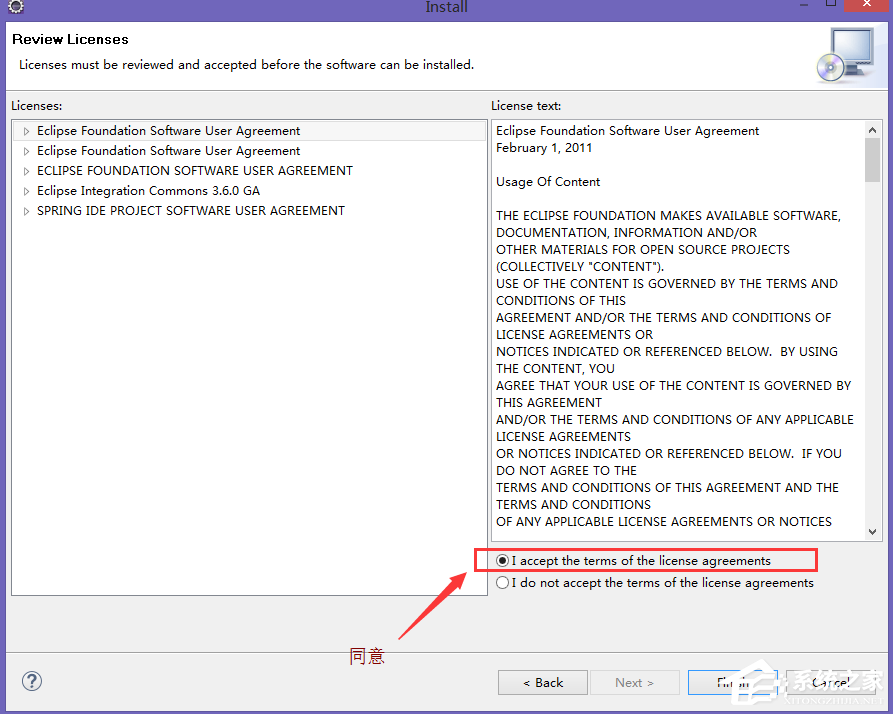Click the scroll-down arrow of license text
893x714 pixels.
click(x=873, y=532)
